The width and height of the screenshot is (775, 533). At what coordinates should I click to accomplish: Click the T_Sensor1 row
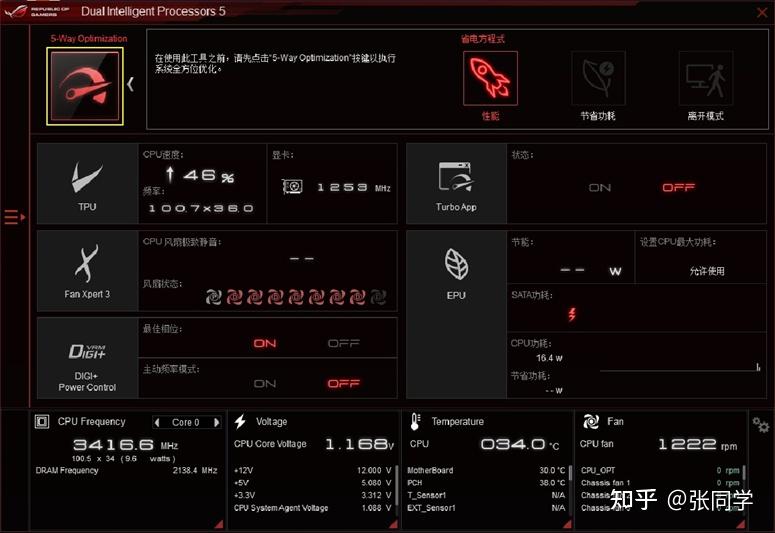click(x=486, y=495)
